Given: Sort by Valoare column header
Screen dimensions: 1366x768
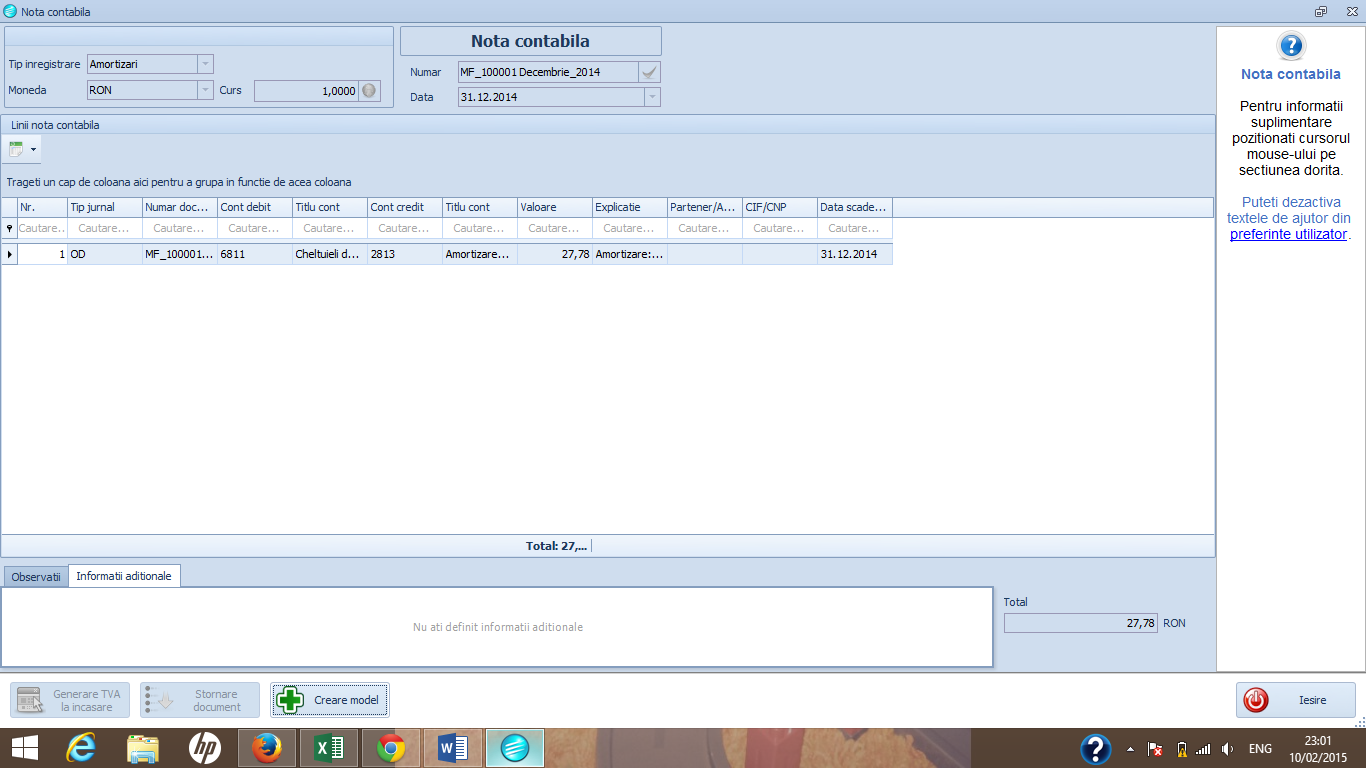Looking at the screenshot, I should (x=555, y=207).
